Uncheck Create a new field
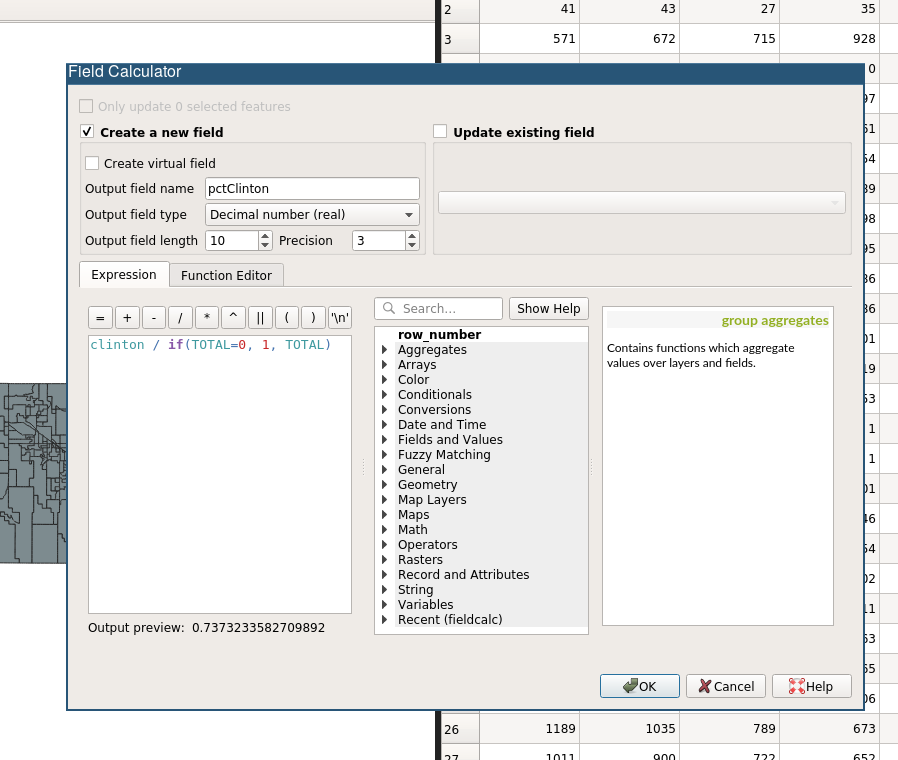 click(x=87, y=132)
